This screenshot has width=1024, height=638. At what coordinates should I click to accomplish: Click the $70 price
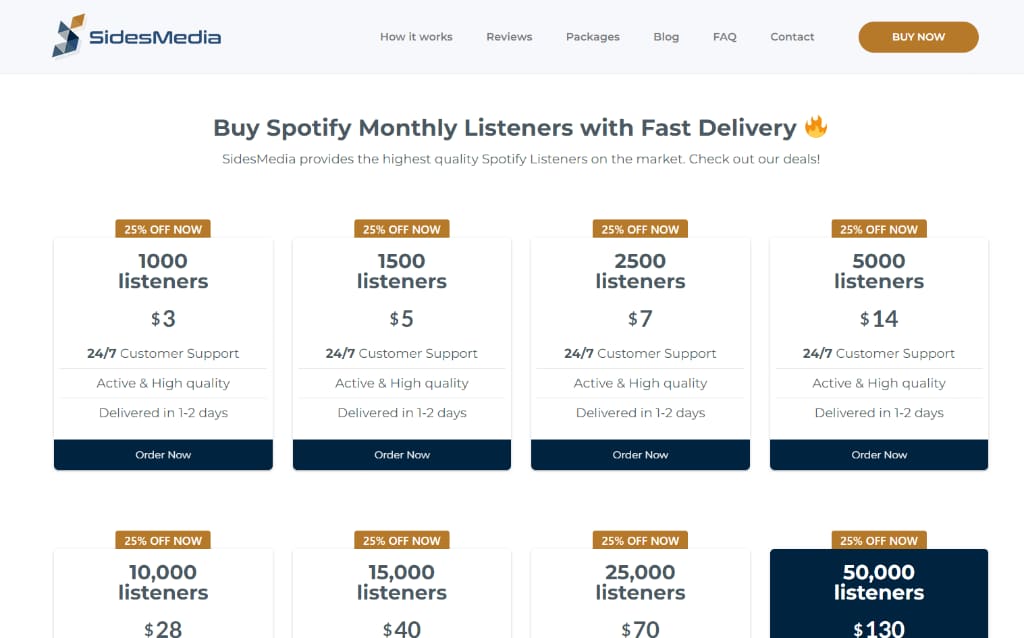click(640, 629)
